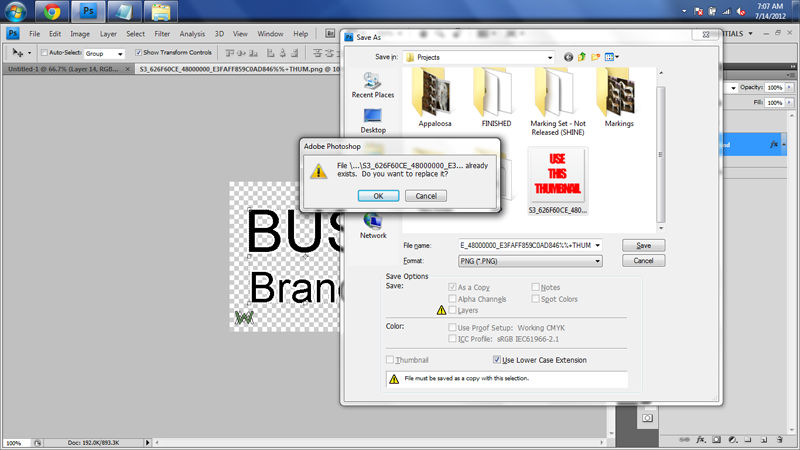This screenshot has height=450, width=800.
Task: Open Recent Places in the sidebar
Action: [372, 85]
